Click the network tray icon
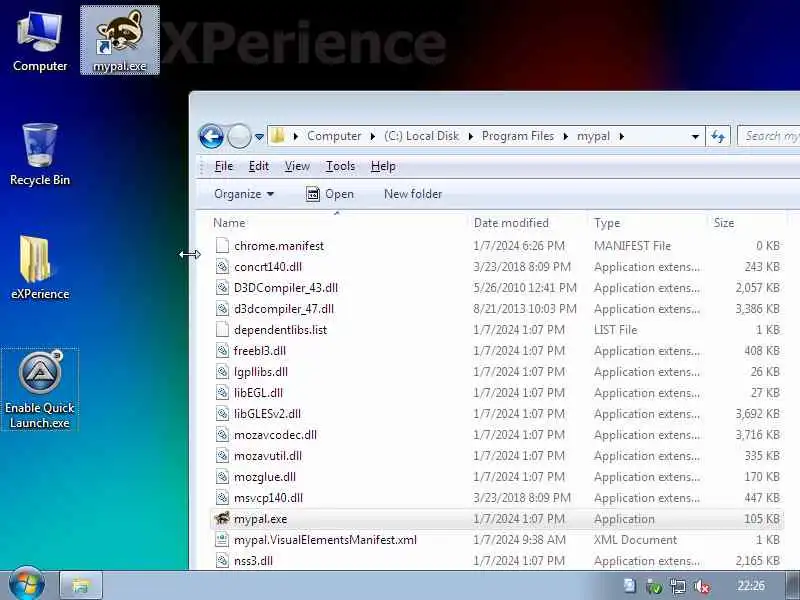Image resolution: width=800 pixels, height=600 pixels. (678, 586)
